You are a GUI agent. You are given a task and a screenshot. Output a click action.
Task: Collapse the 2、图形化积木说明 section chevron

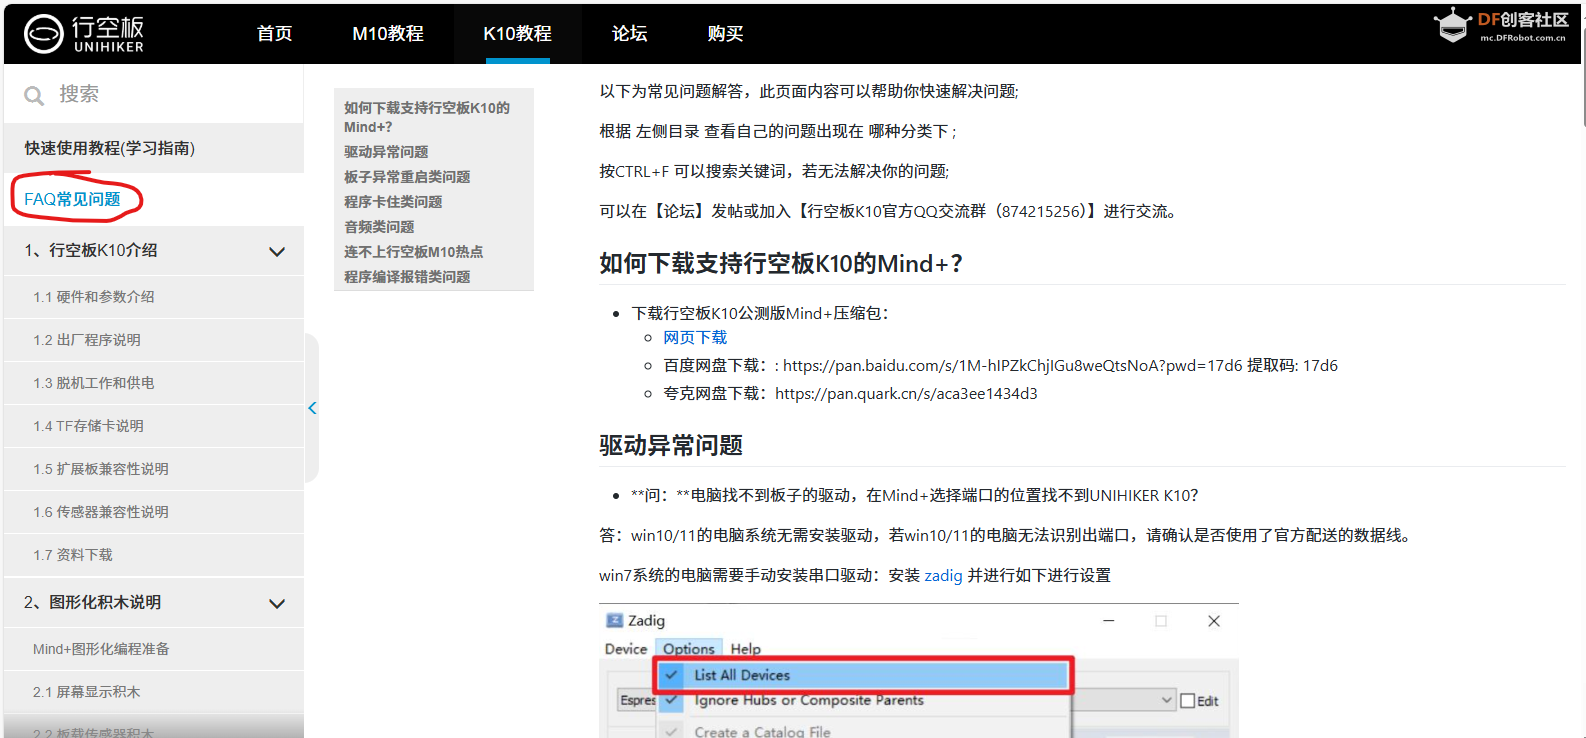point(277,604)
